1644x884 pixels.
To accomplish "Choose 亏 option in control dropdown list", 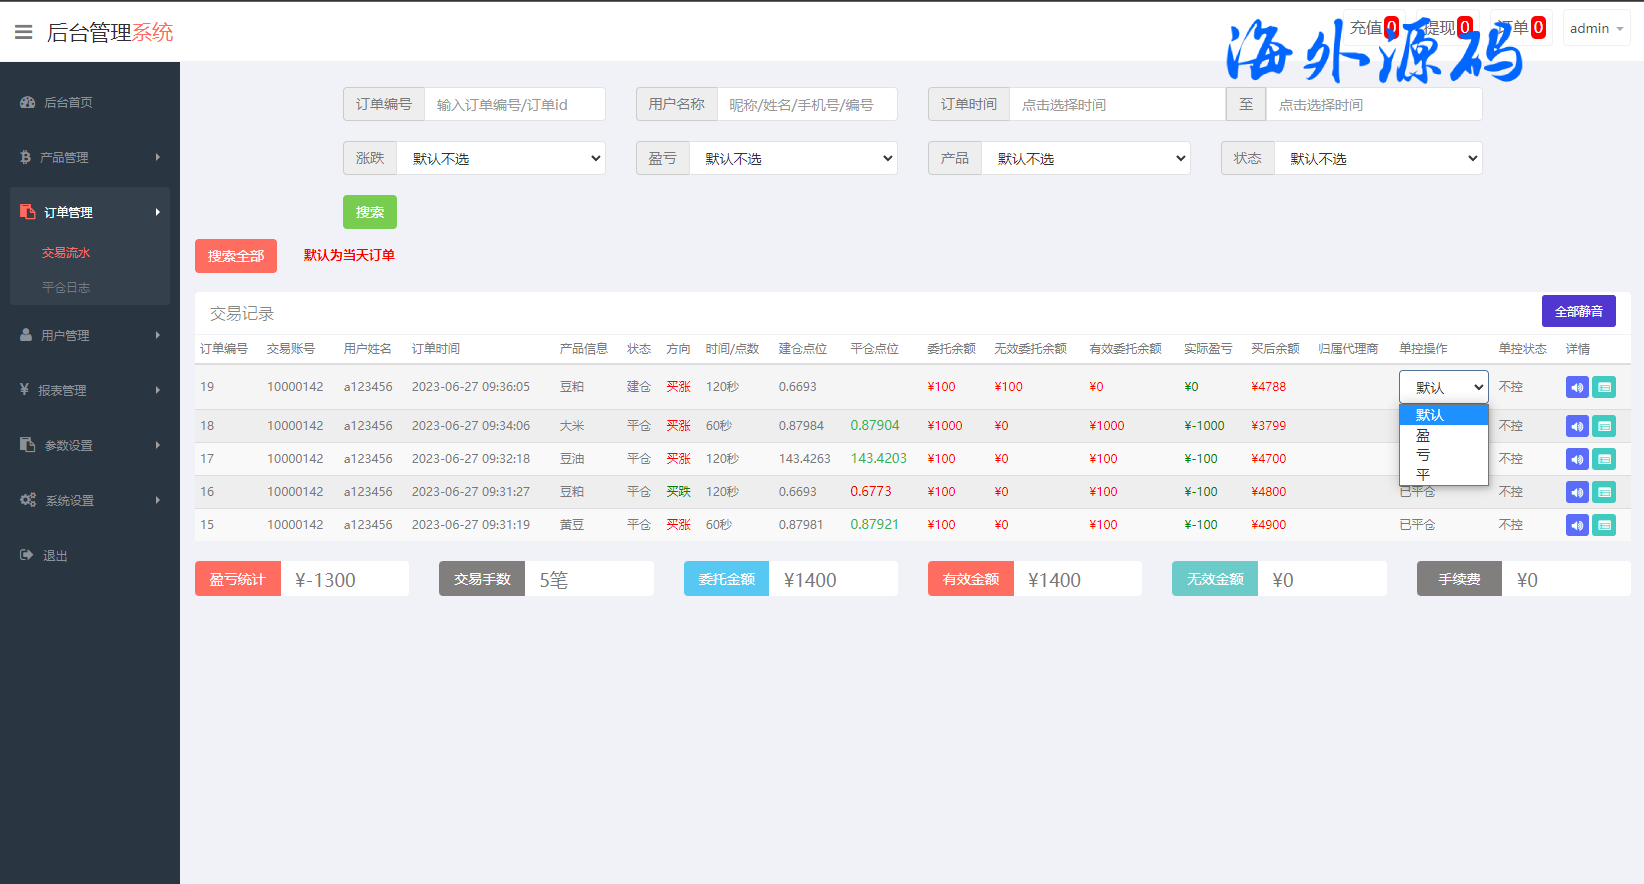I will (x=1423, y=455).
